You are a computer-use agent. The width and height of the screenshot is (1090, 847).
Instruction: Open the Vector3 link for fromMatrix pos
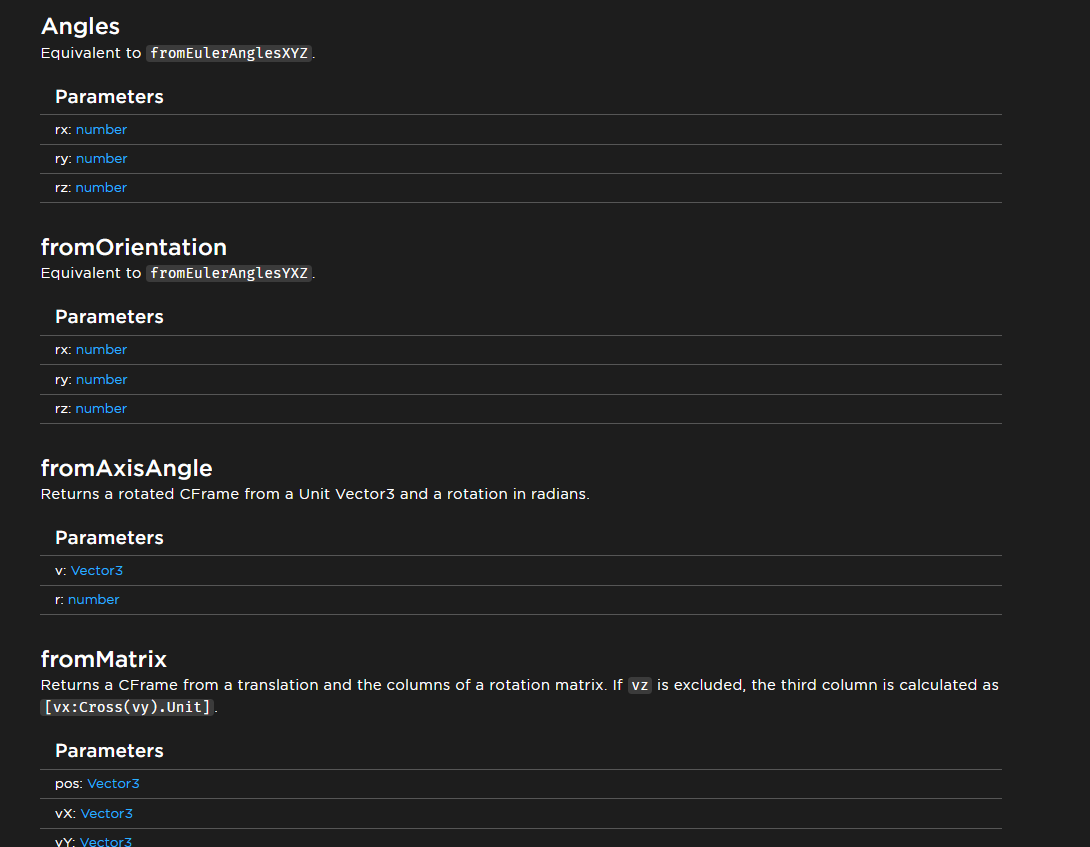pyautogui.click(x=113, y=784)
